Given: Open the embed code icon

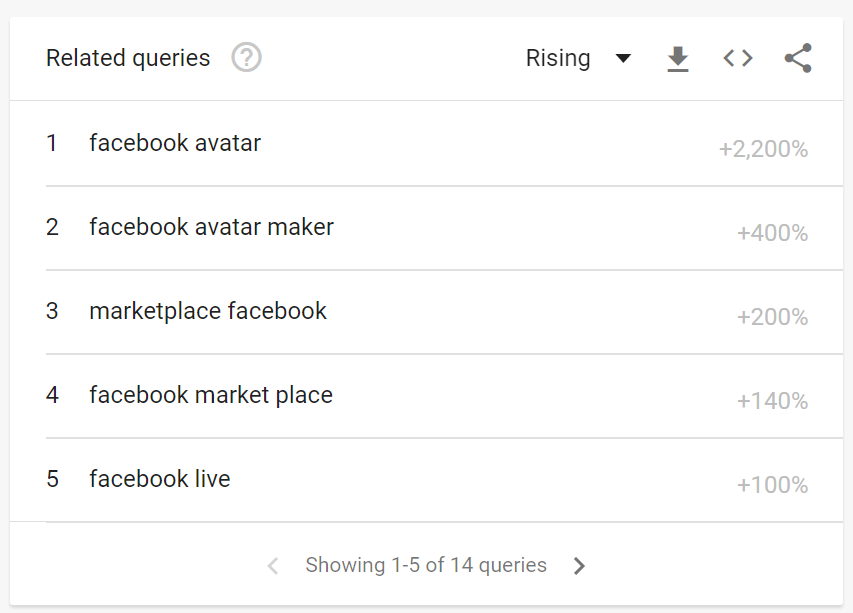Looking at the screenshot, I should click(x=738, y=58).
